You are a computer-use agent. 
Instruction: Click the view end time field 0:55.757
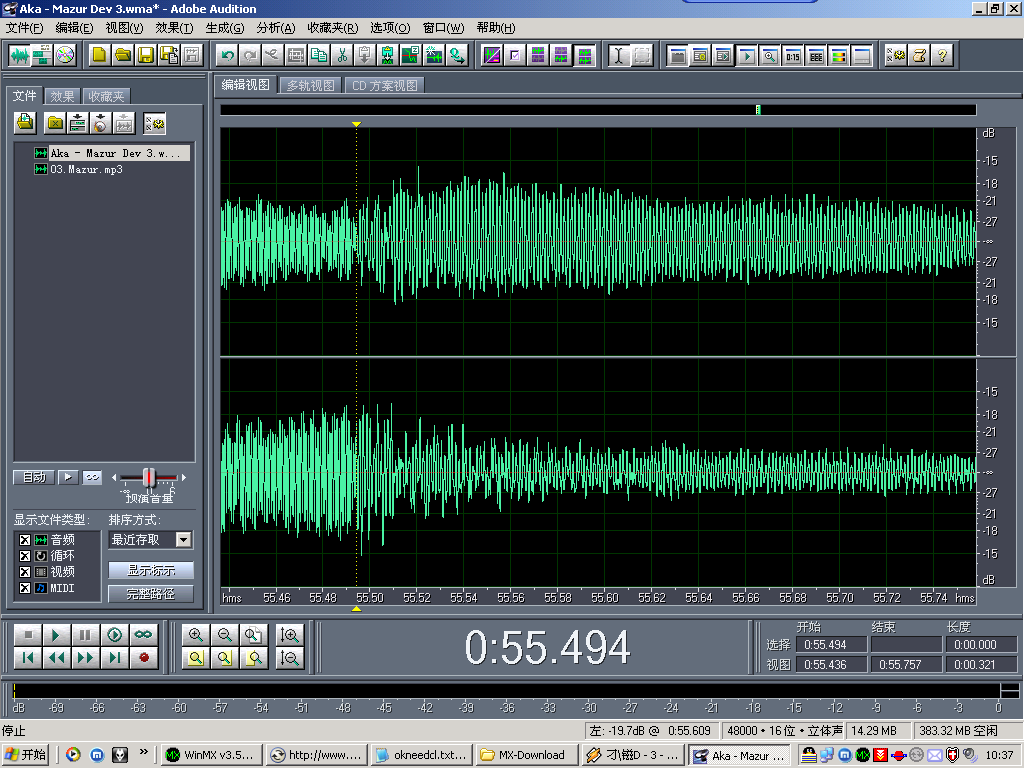click(906, 665)
